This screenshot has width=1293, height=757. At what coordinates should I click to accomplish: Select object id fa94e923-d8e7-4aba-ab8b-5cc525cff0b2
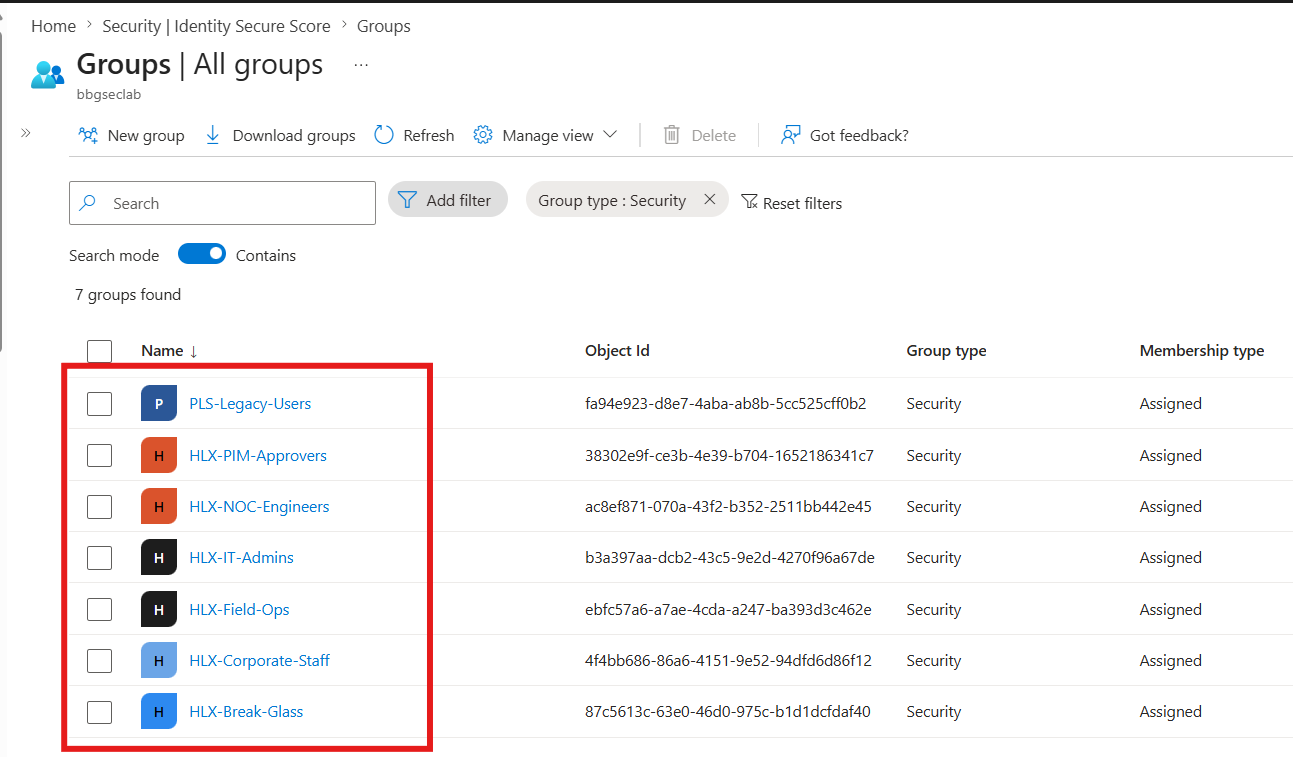click(x=725, y=403)
